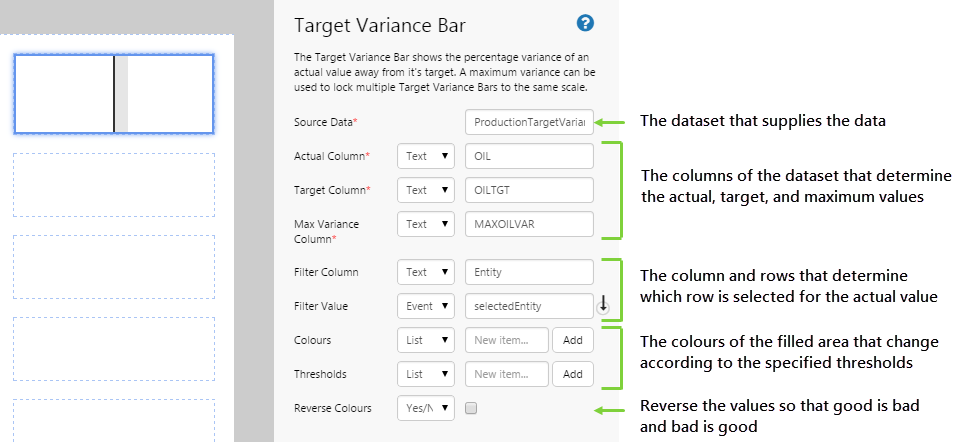Click the blue help question mark icon
The width and height of the screenshot is (960, 442).
pos(586,23)
